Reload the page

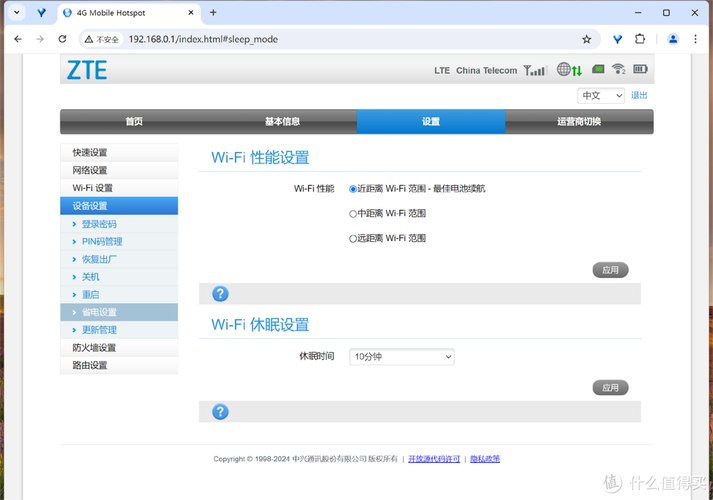tap(62, 39)
